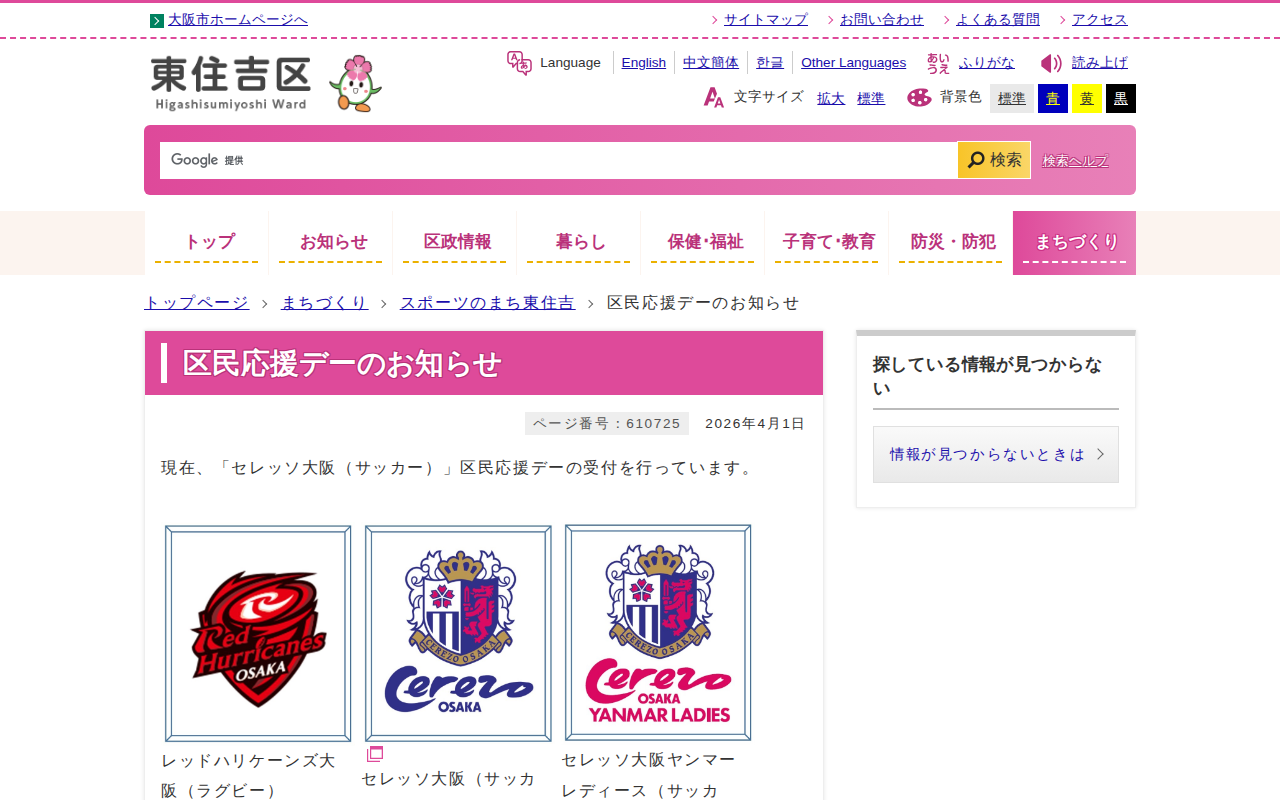The height and width of the screenshot is (800, 1280).
Task: Open the 保健・福祉 navigation tab
Action: [x=703, y=243]
